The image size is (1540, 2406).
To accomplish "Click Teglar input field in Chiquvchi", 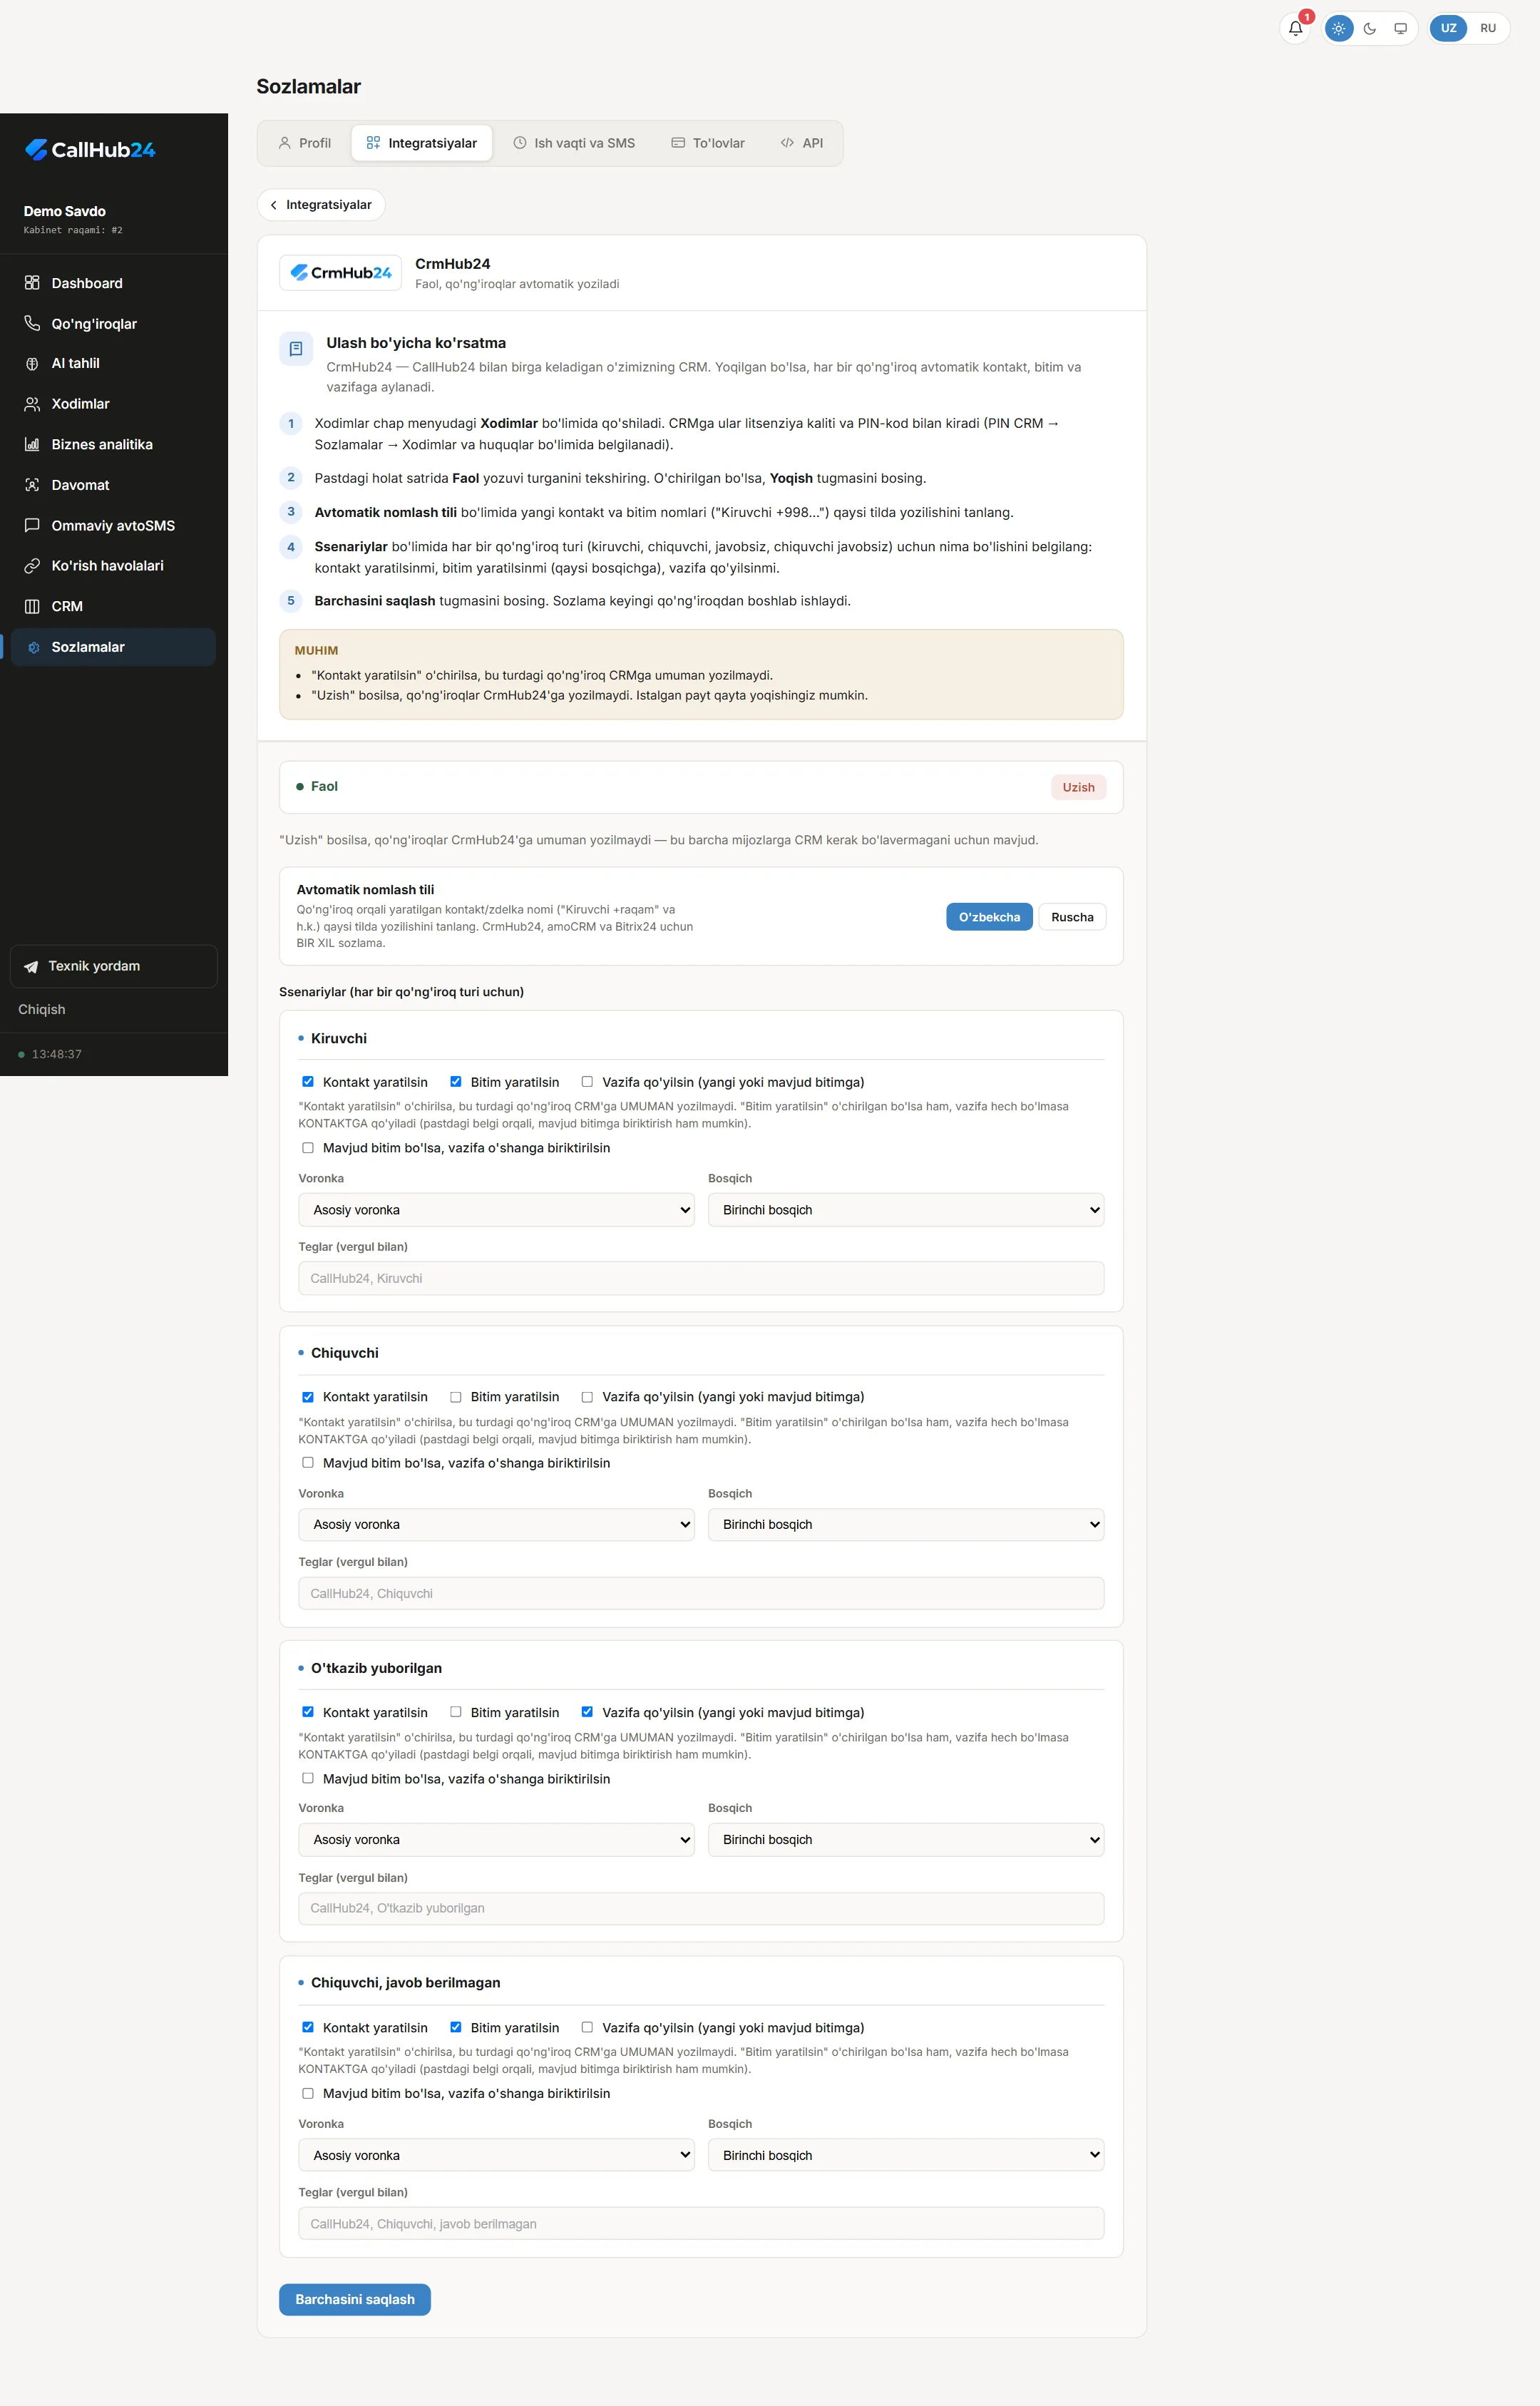I will (x=701, y=1593).
